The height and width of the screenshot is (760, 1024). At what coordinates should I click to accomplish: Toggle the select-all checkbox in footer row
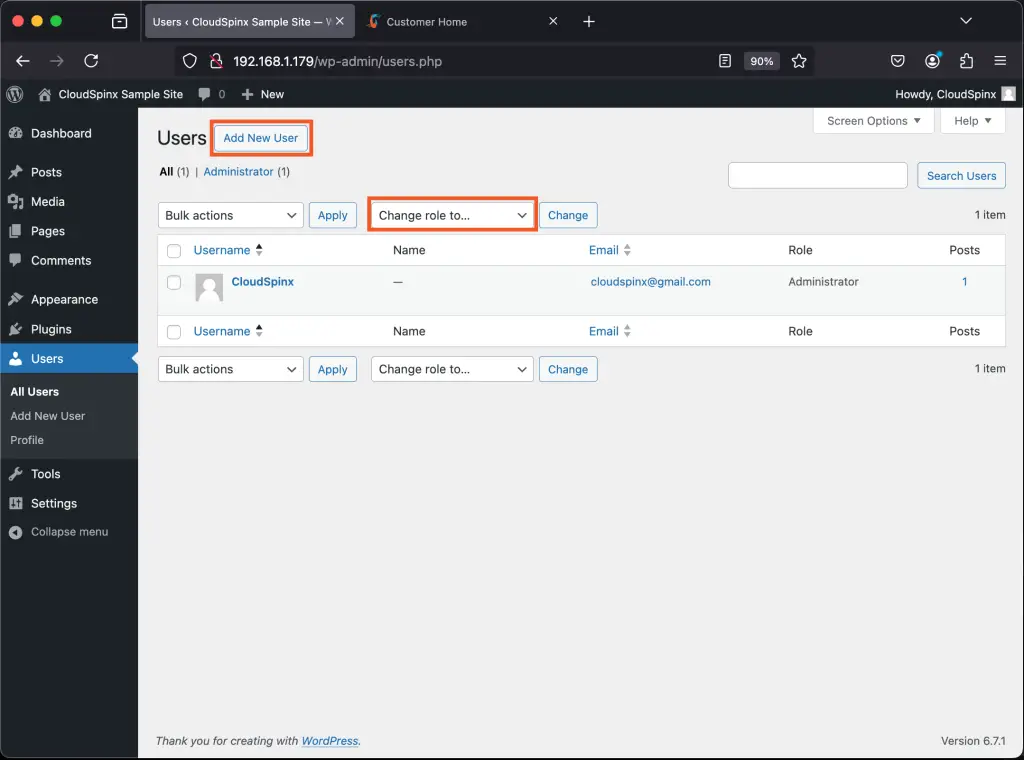click(173, 331)
